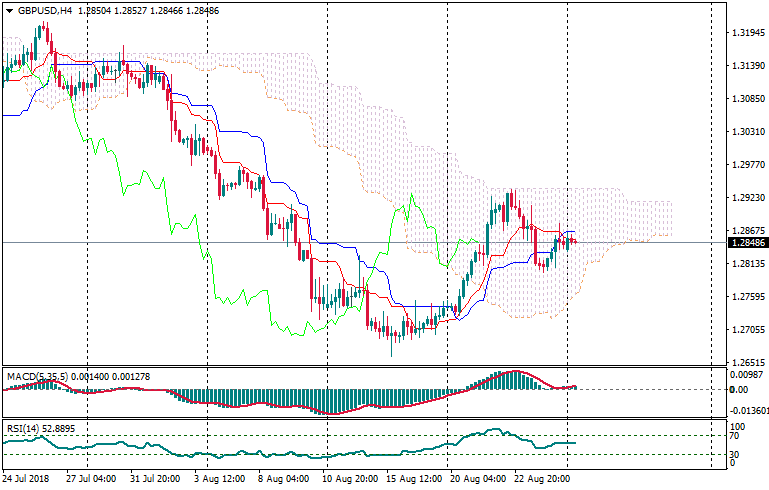Click the RSI 30 level scale label
Screen dimensions: 769x490
pyautogui.click(x=735, y=455)
